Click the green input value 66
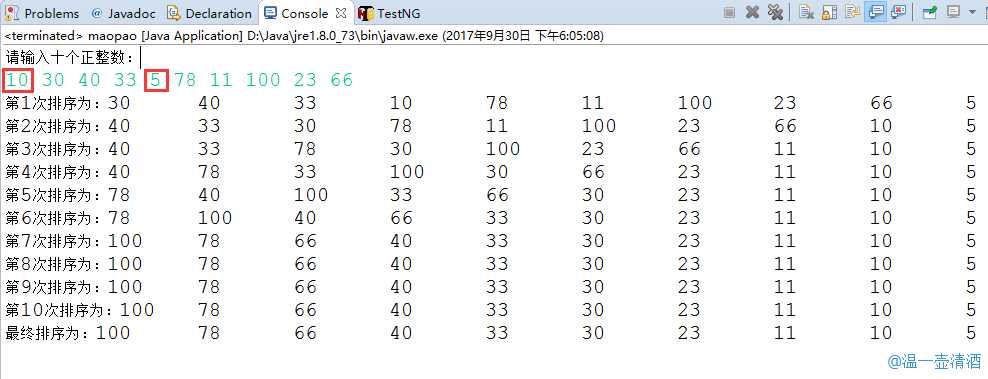 342,80
